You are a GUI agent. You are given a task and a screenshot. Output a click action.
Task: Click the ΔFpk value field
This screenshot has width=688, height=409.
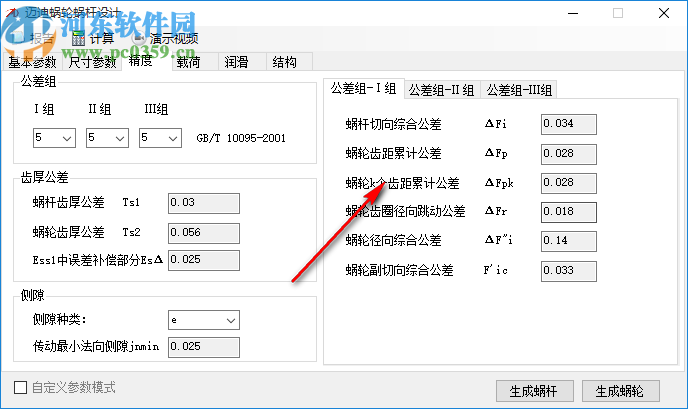coord(569,183)
